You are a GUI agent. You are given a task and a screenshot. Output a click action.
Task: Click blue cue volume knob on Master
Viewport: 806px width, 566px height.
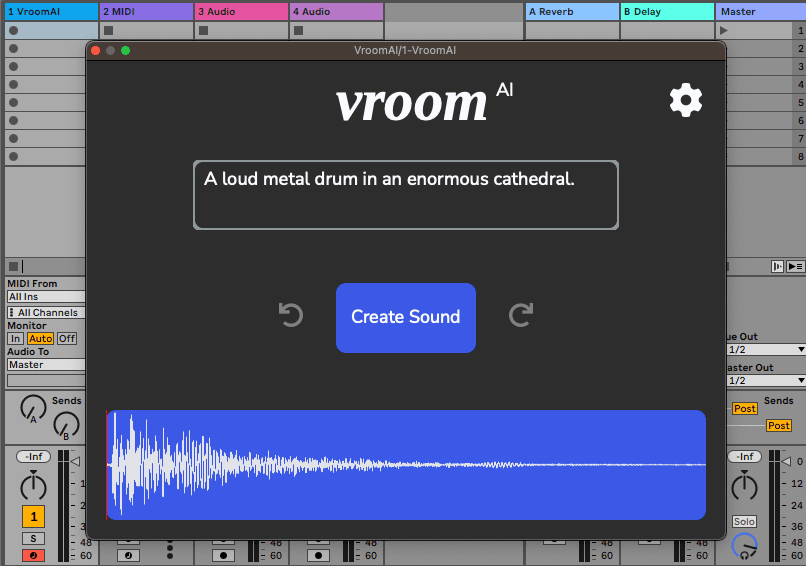[744, 546]
